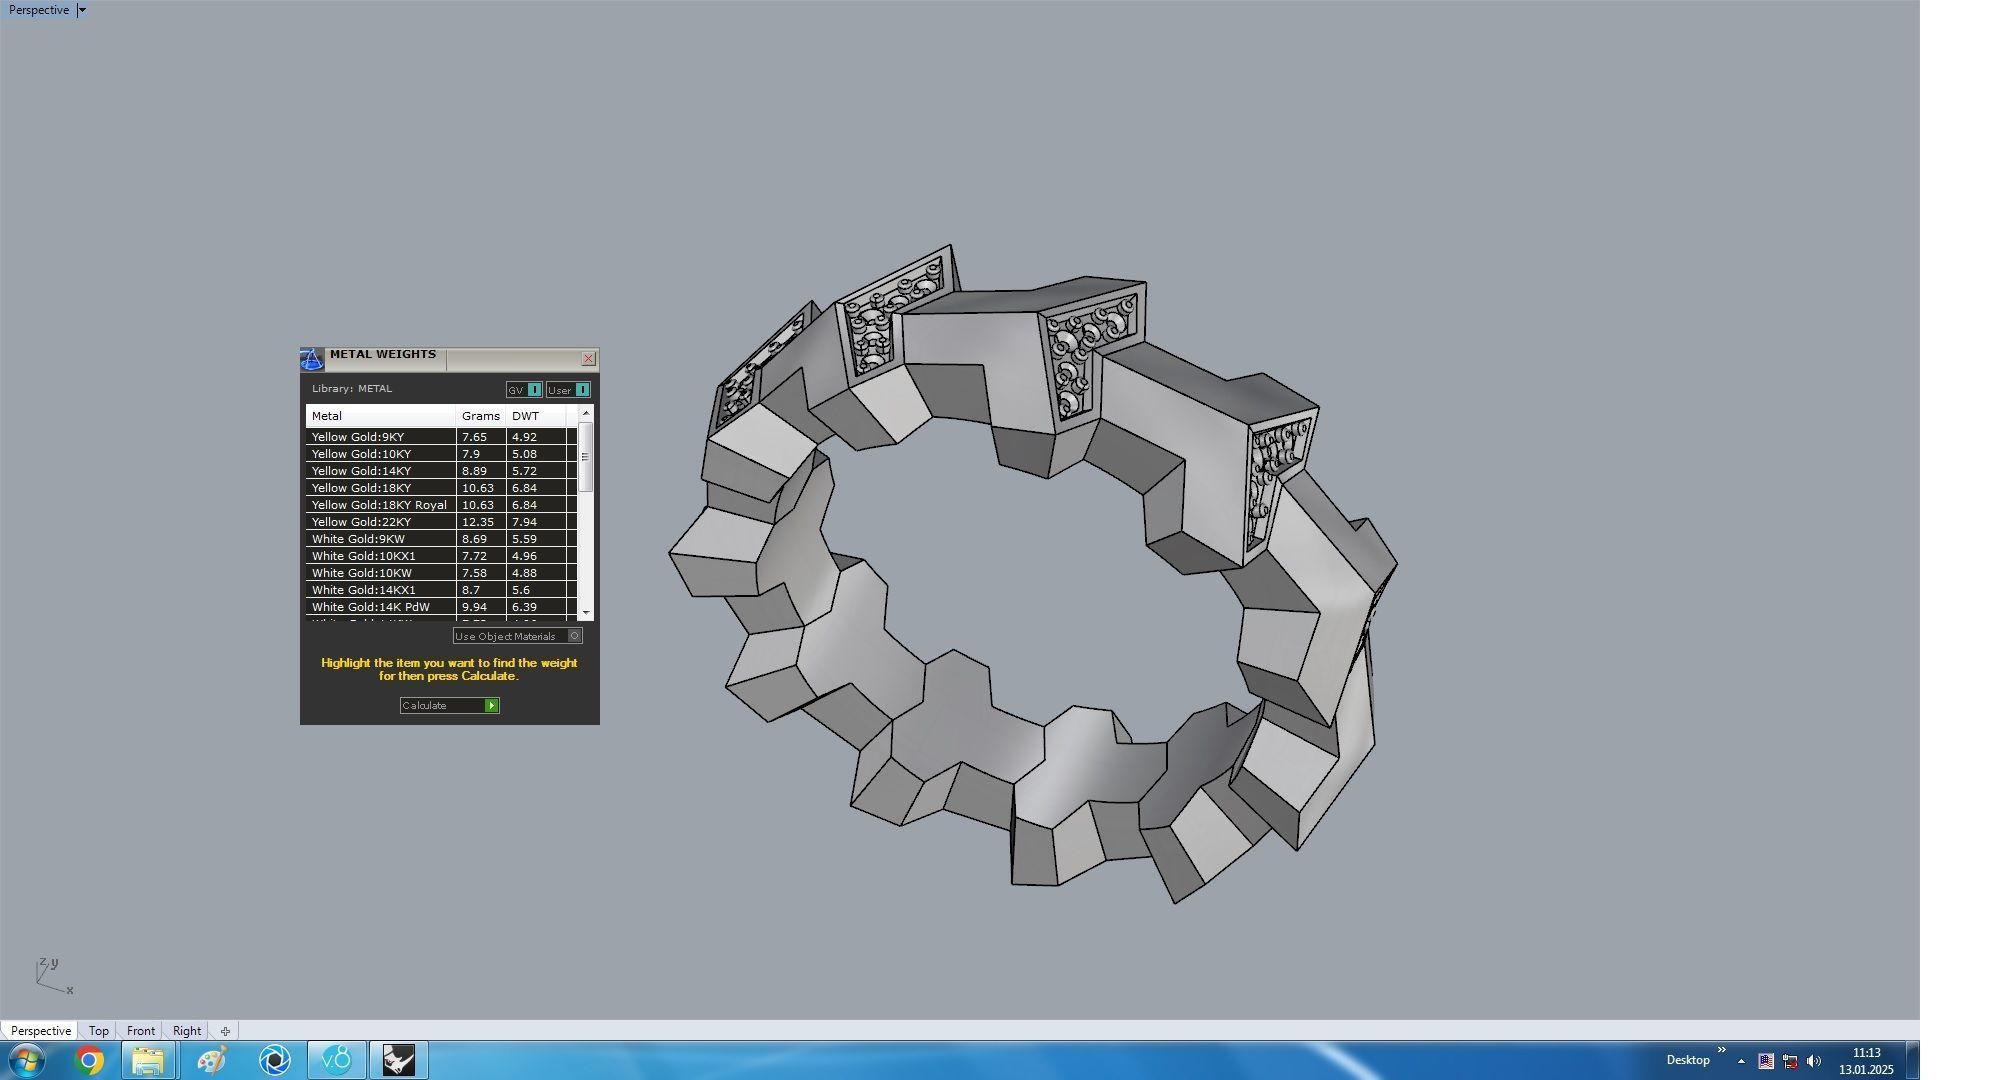This screenshot has width=2000, height=1080.
Task: Select the White Gold:10KW row
Action: point(441,573)
